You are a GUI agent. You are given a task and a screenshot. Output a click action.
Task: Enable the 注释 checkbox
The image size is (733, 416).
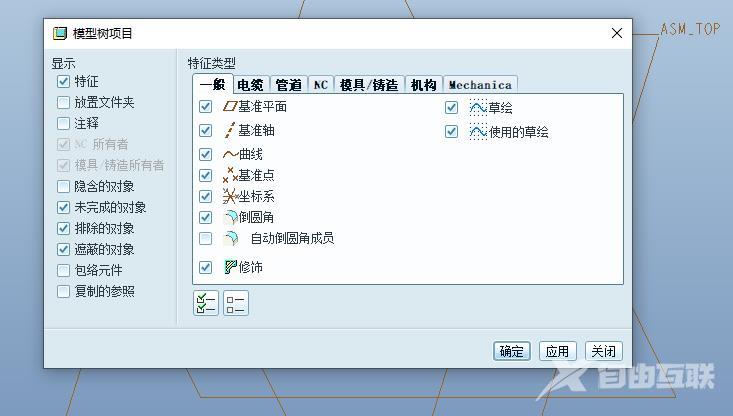coord(63,123)
